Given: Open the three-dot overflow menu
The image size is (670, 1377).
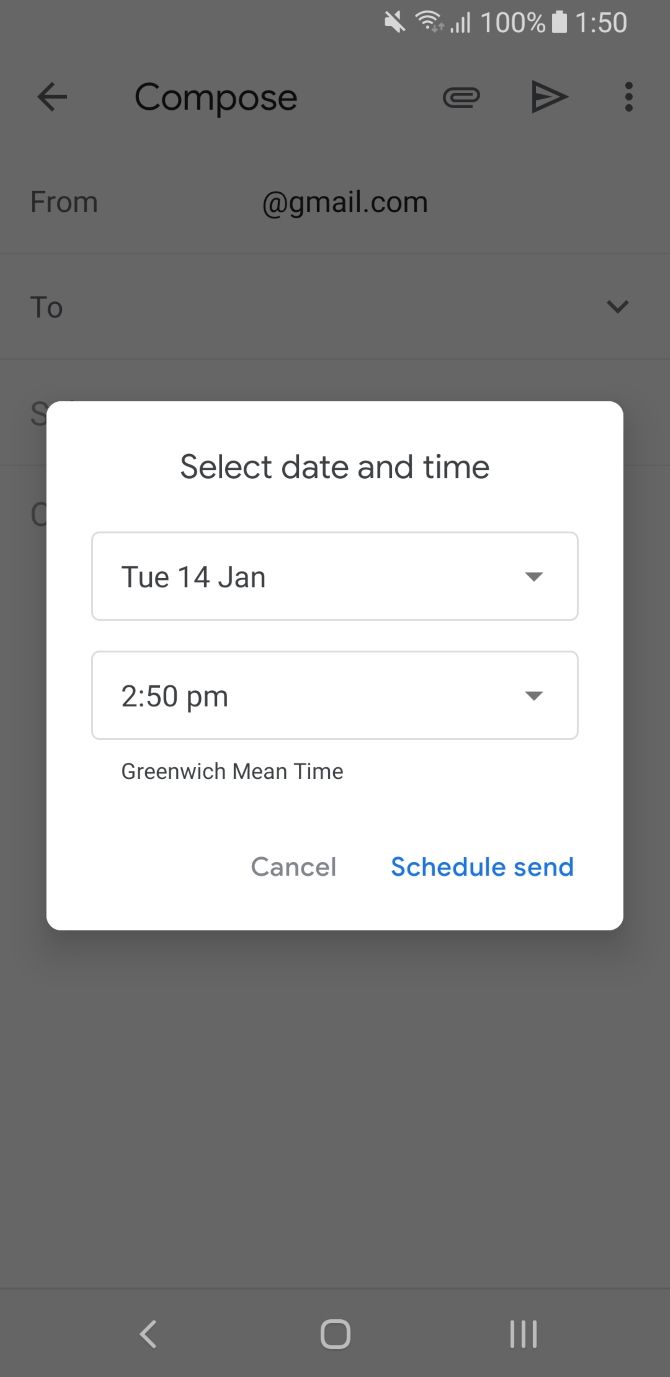Looking at the screenshot, I should (x=628, y=97).
